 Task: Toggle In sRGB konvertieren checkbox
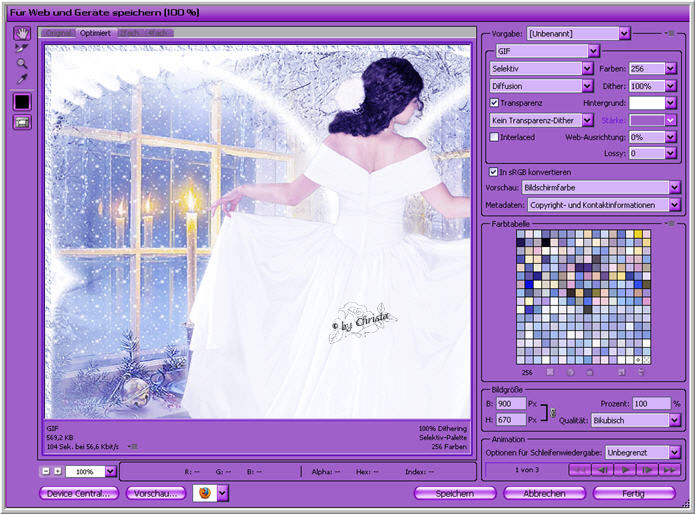point(493,172)
